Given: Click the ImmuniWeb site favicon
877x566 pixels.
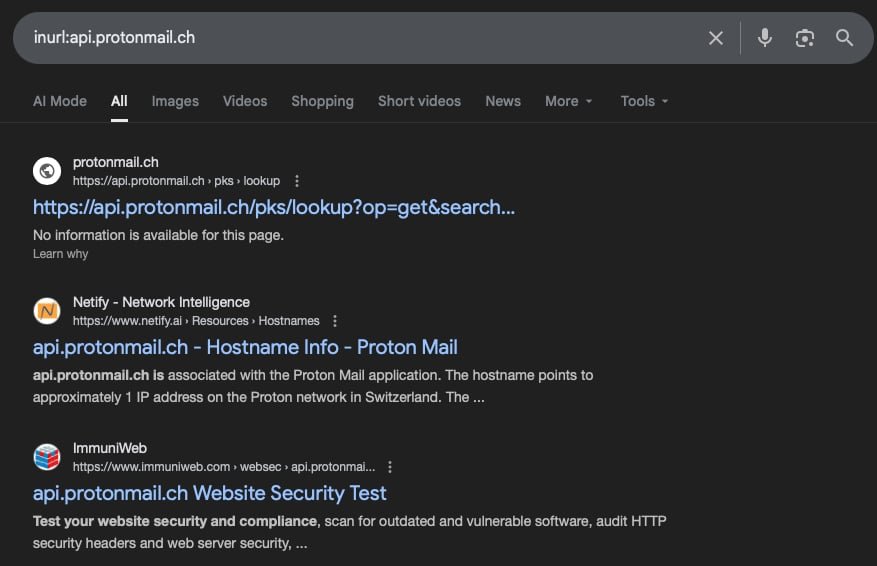Looking at the screenshot, I should tap(47, 457).
